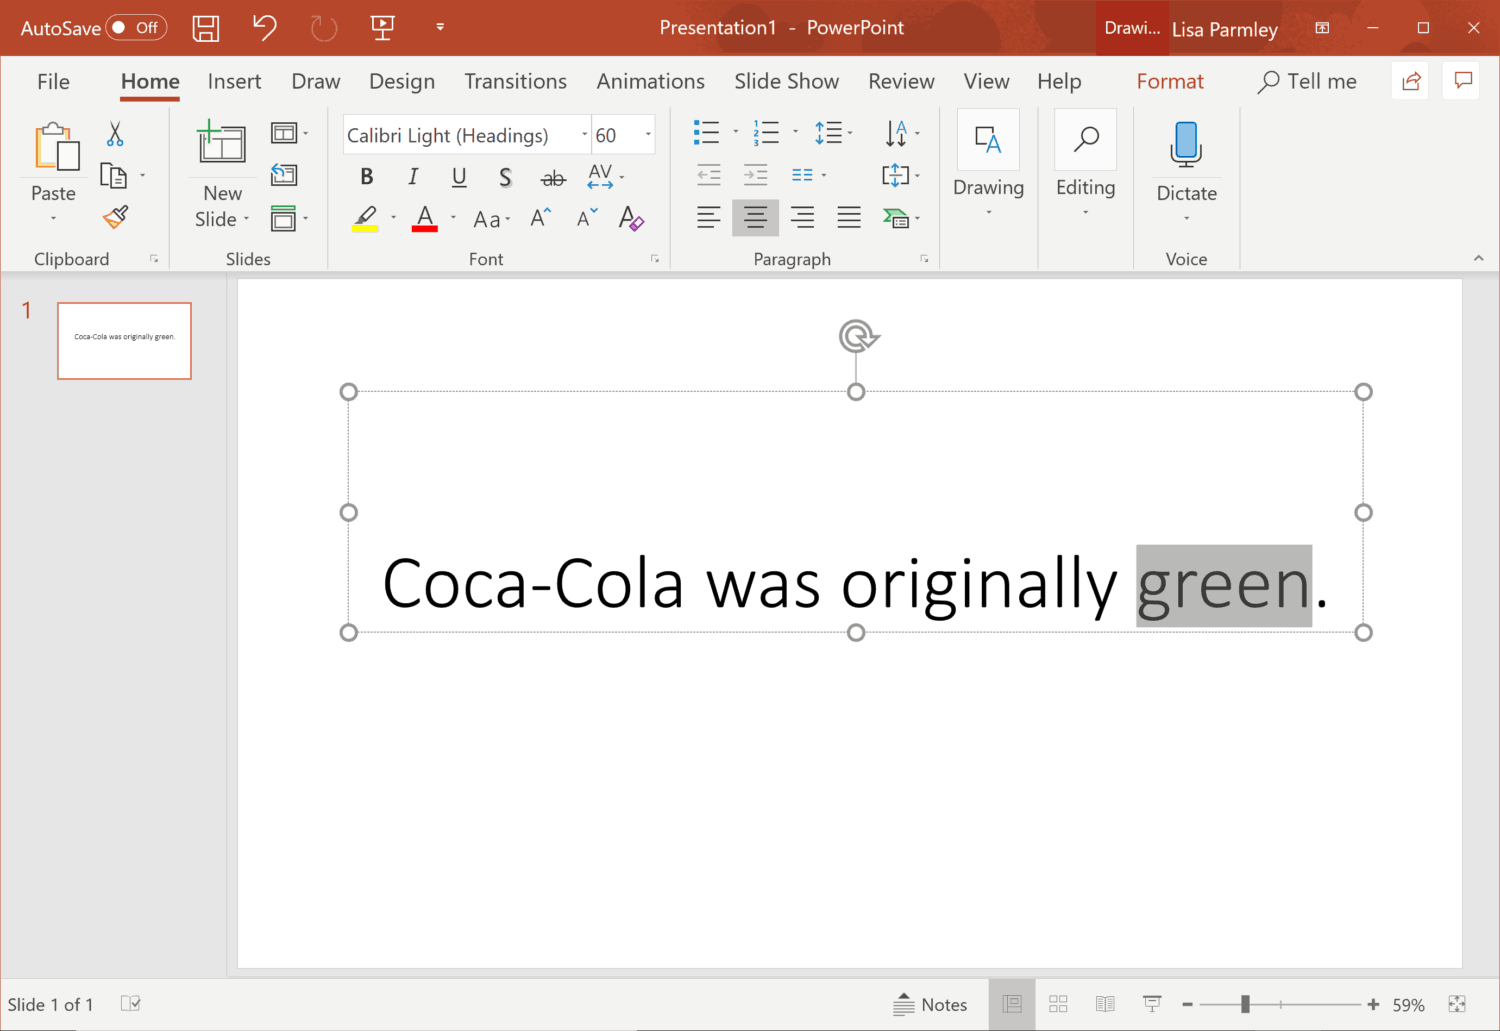This screenshot has height=1031, width=1500.
Task: Justify the paragraph text
Action: (x=849, y=217)
